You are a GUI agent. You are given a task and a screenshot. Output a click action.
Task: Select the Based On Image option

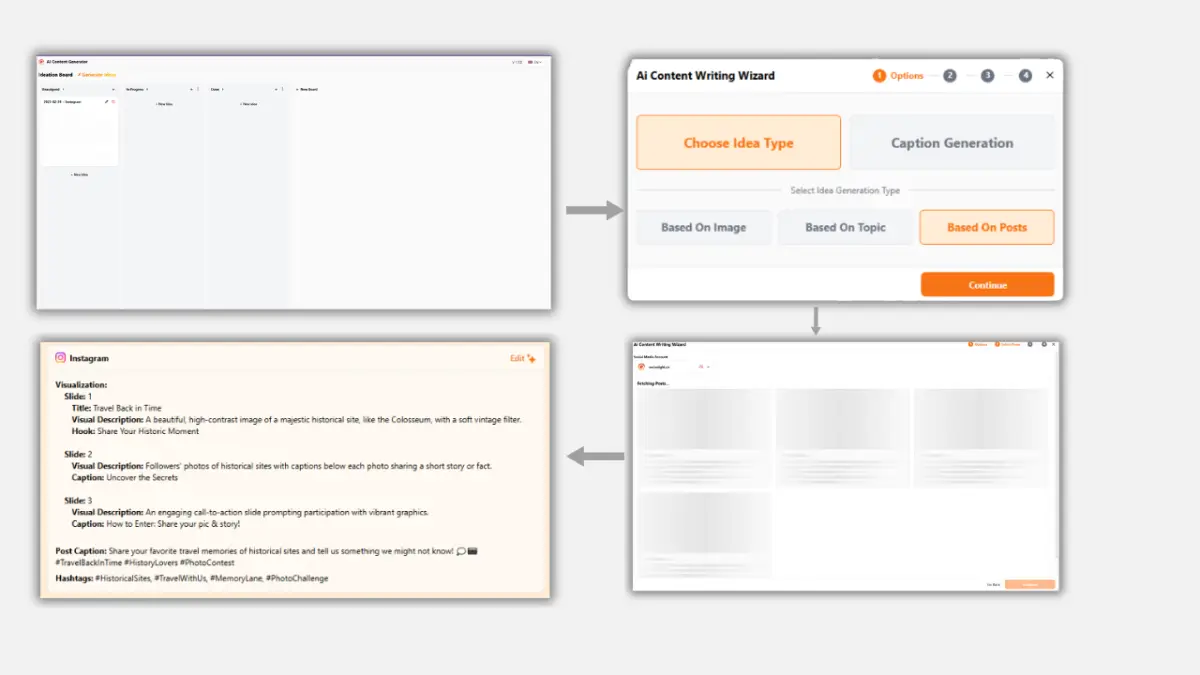point(703,227)
